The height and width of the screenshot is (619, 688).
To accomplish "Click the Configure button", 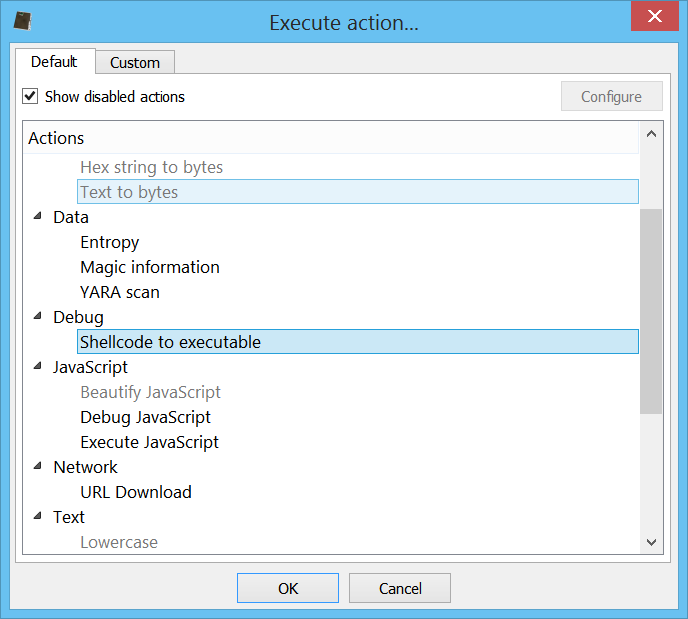I will tap(612, 96).
